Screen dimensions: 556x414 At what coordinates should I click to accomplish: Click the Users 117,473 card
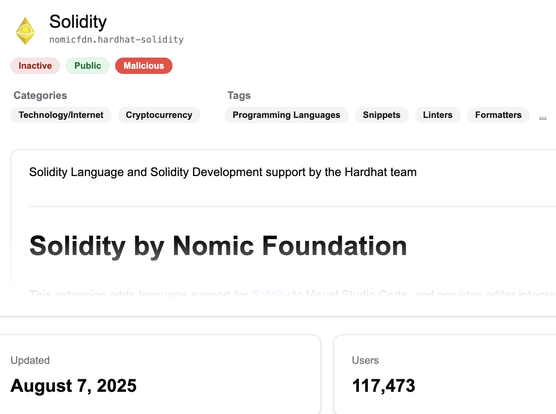[x=445, y=374]
